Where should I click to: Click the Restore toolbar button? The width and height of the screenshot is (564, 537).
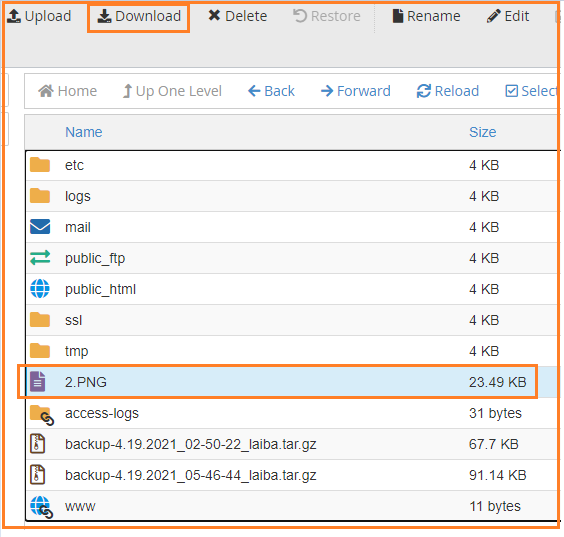[x=327, y=16]
